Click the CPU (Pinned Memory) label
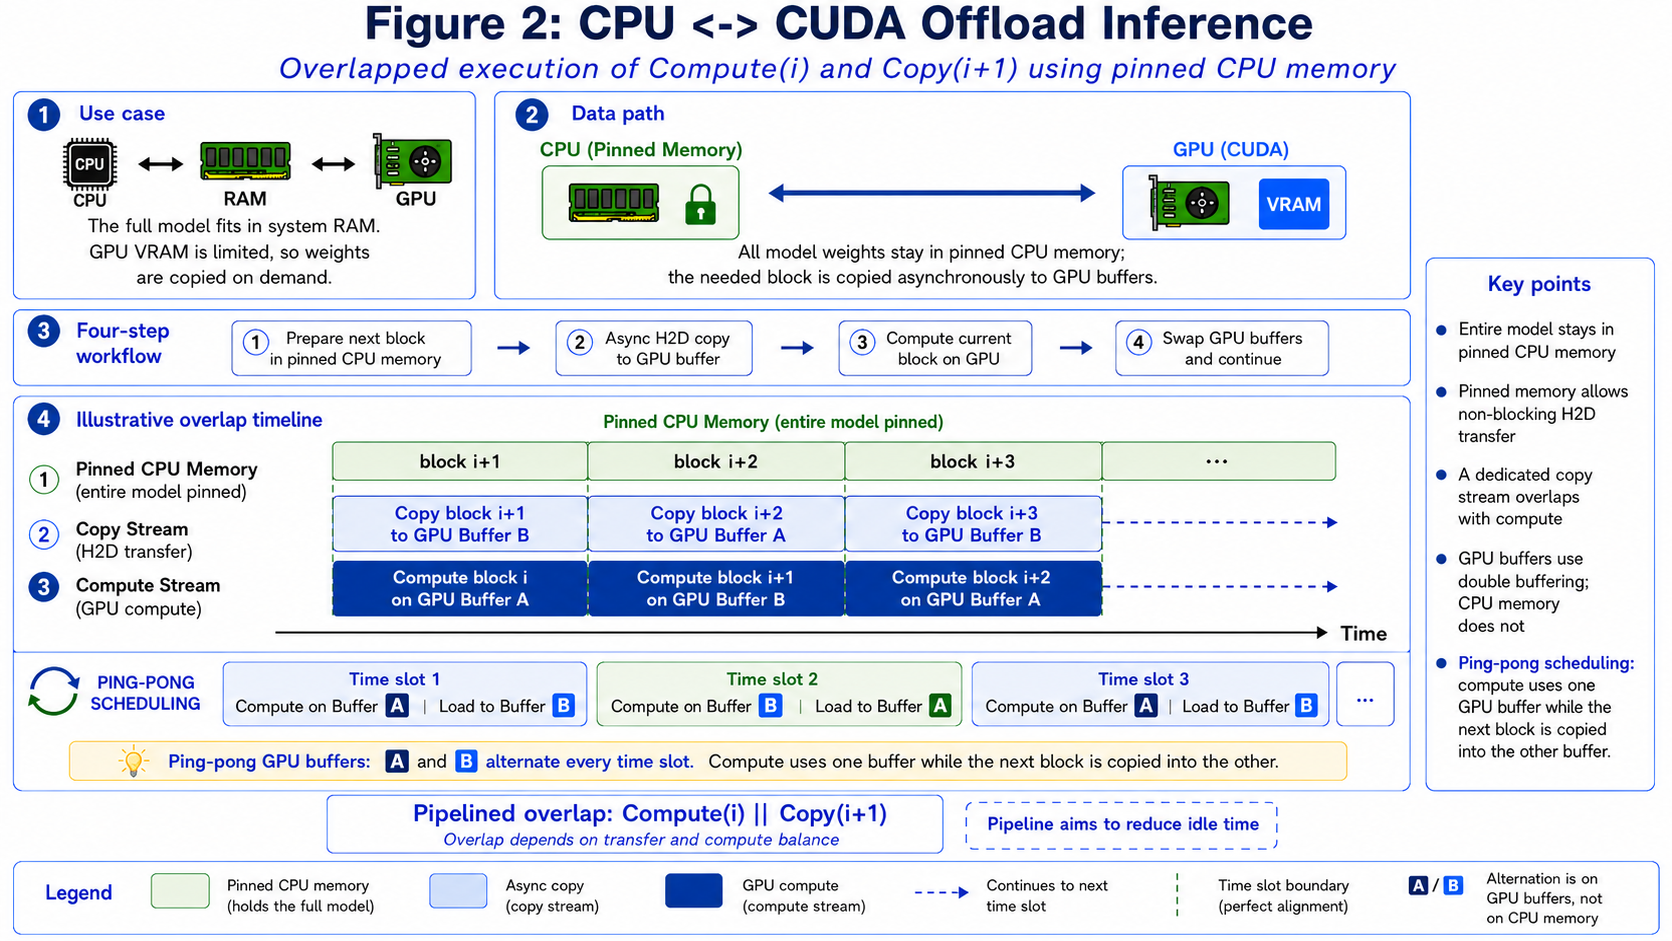This screenshot has height=941, width=1672. (x=641, y=150)
